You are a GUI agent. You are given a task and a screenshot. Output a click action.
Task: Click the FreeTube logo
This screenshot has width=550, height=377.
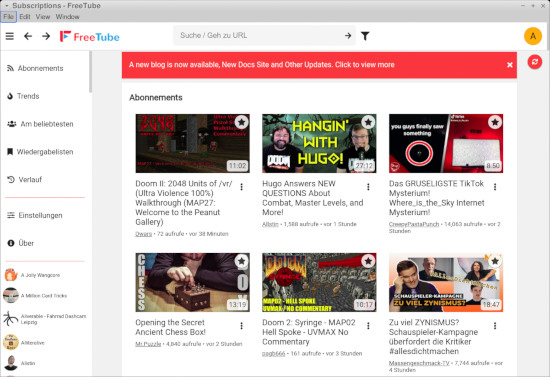coord(90,36)
